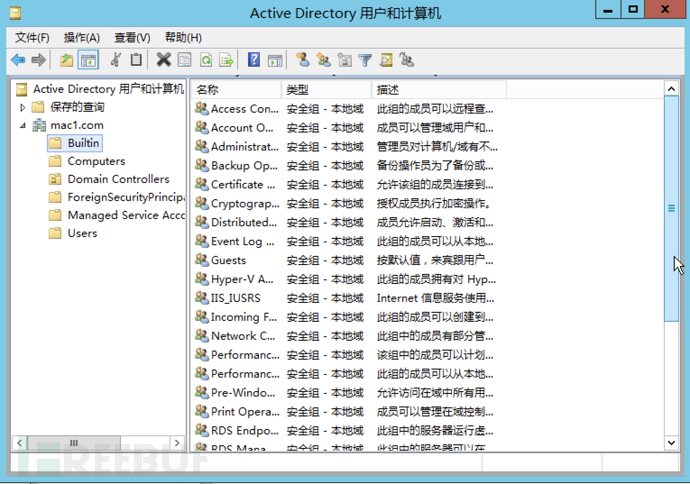The width and height of the screenshot is (690, 484).
Task: Open the 操作(A) menu
Action: tap(81, 38)
